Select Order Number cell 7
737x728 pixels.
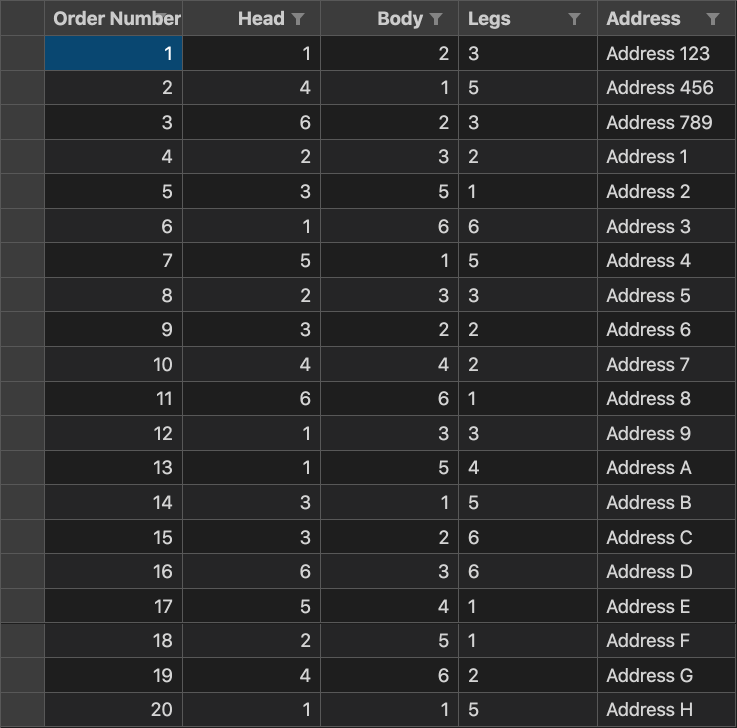click(114, 260)
